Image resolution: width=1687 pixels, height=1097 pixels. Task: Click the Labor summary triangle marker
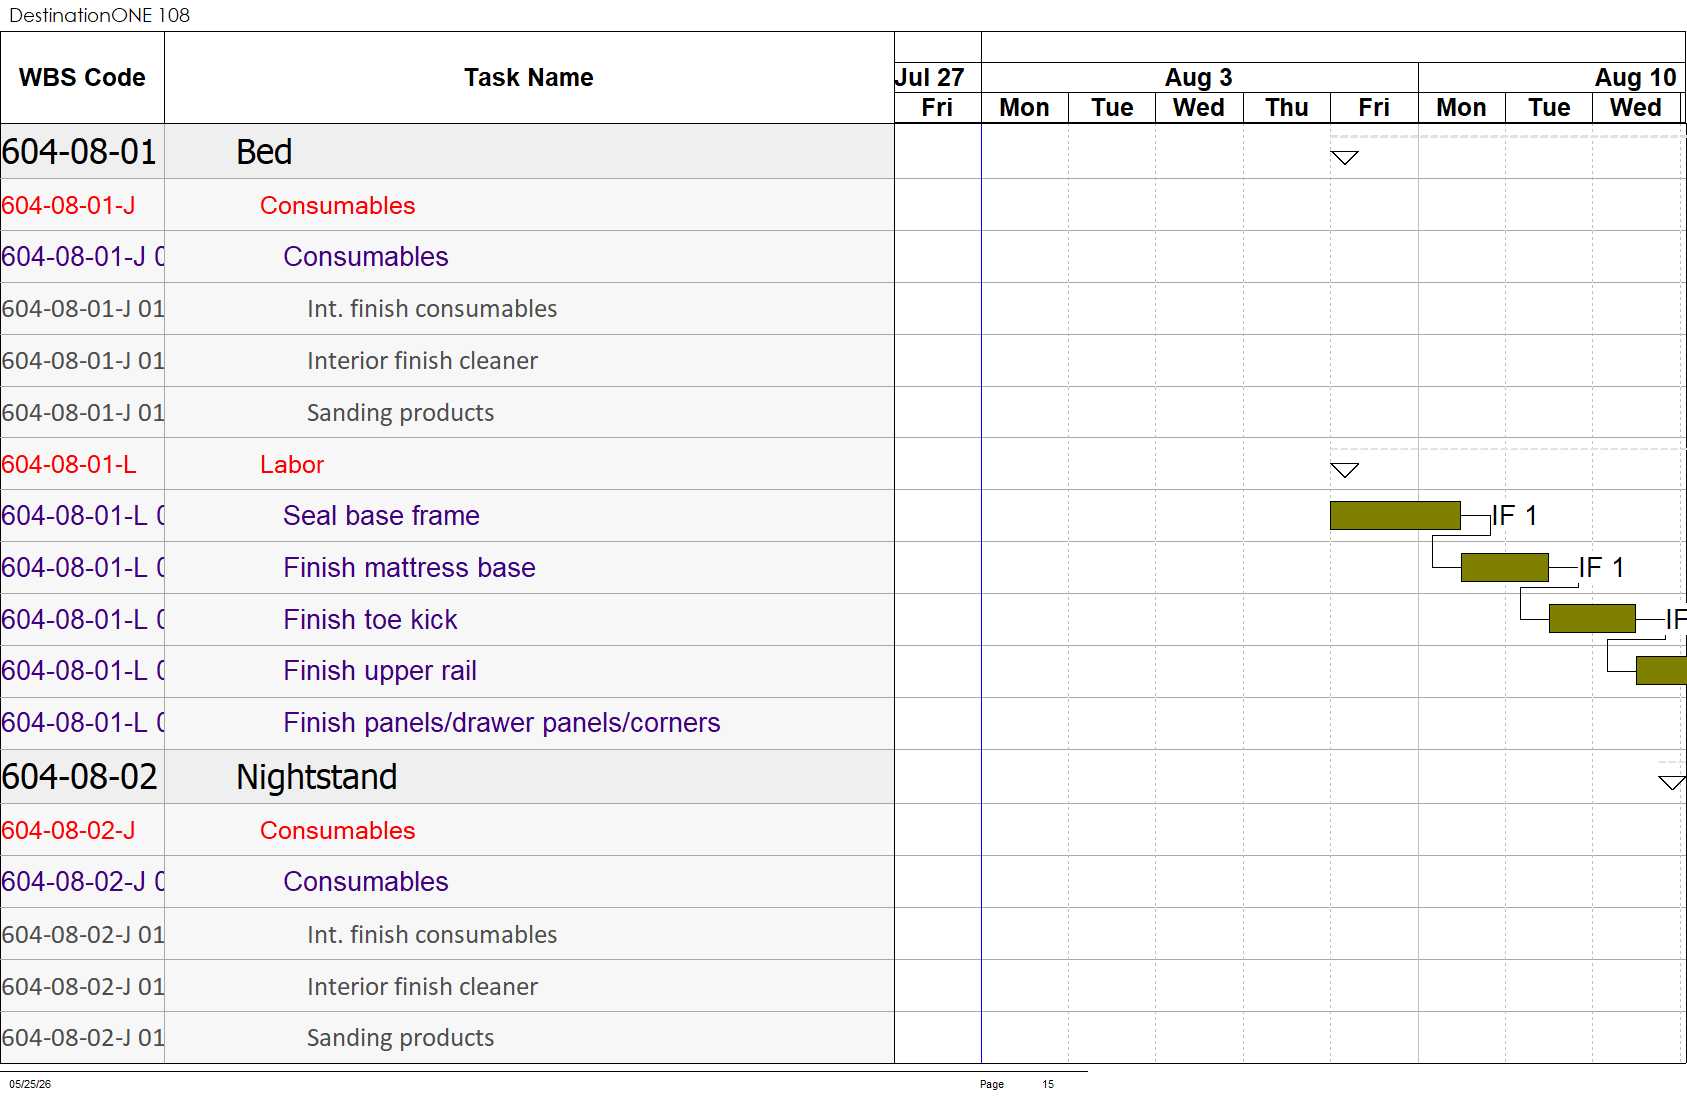1344,470
